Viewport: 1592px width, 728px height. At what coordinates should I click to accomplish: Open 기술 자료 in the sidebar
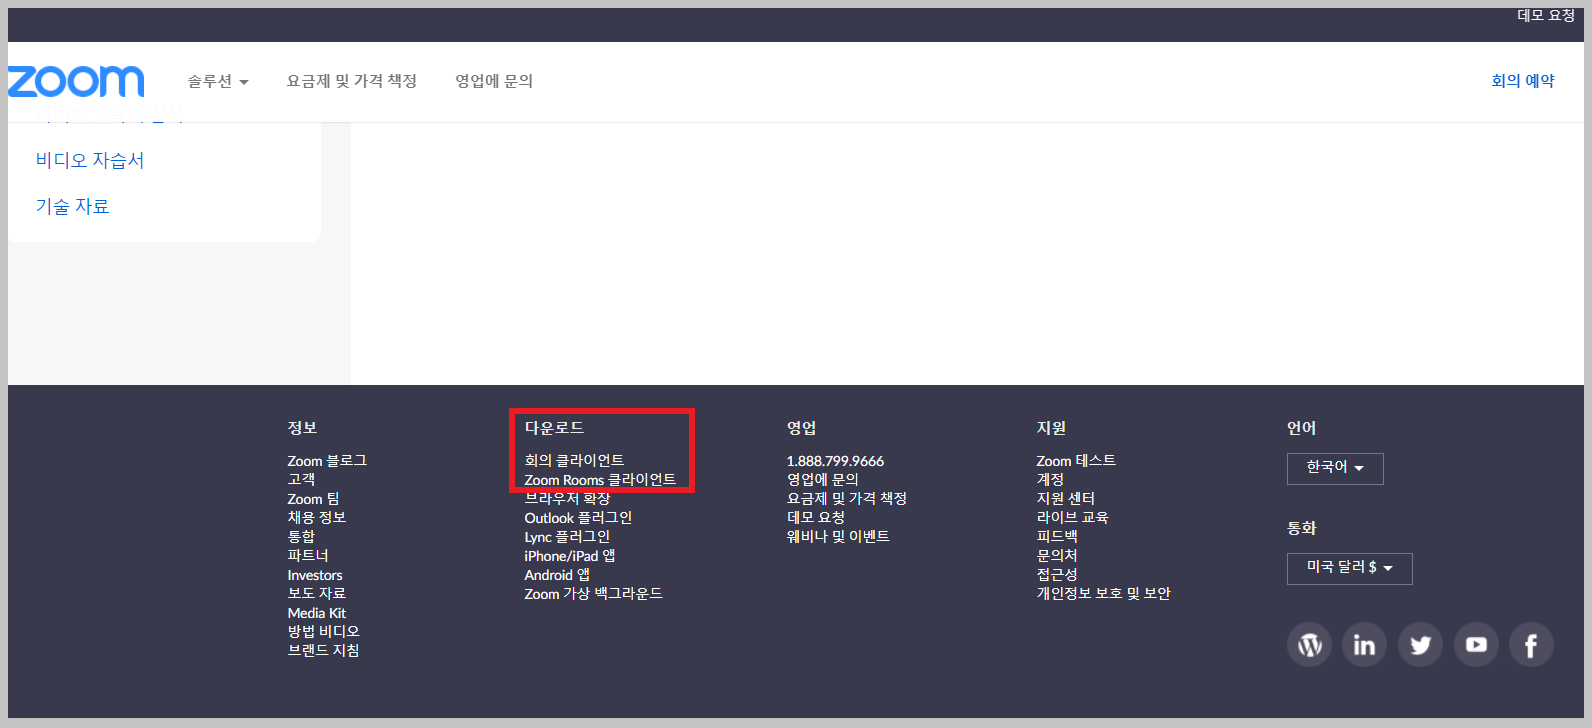72,206
